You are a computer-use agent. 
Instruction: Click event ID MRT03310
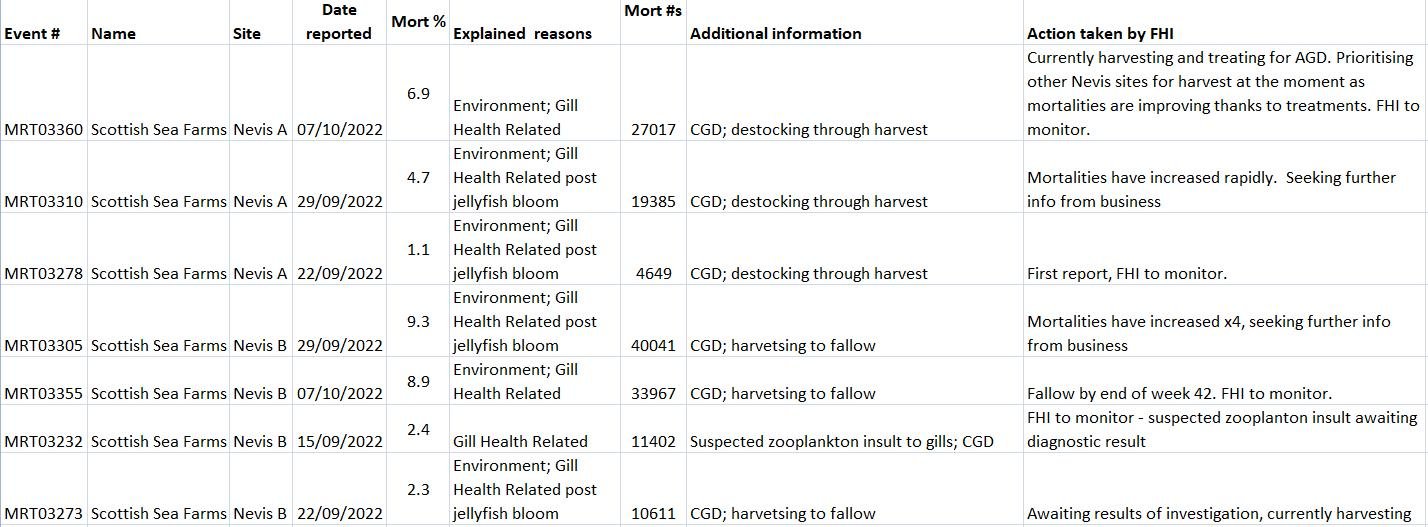[x=44, y=201]
